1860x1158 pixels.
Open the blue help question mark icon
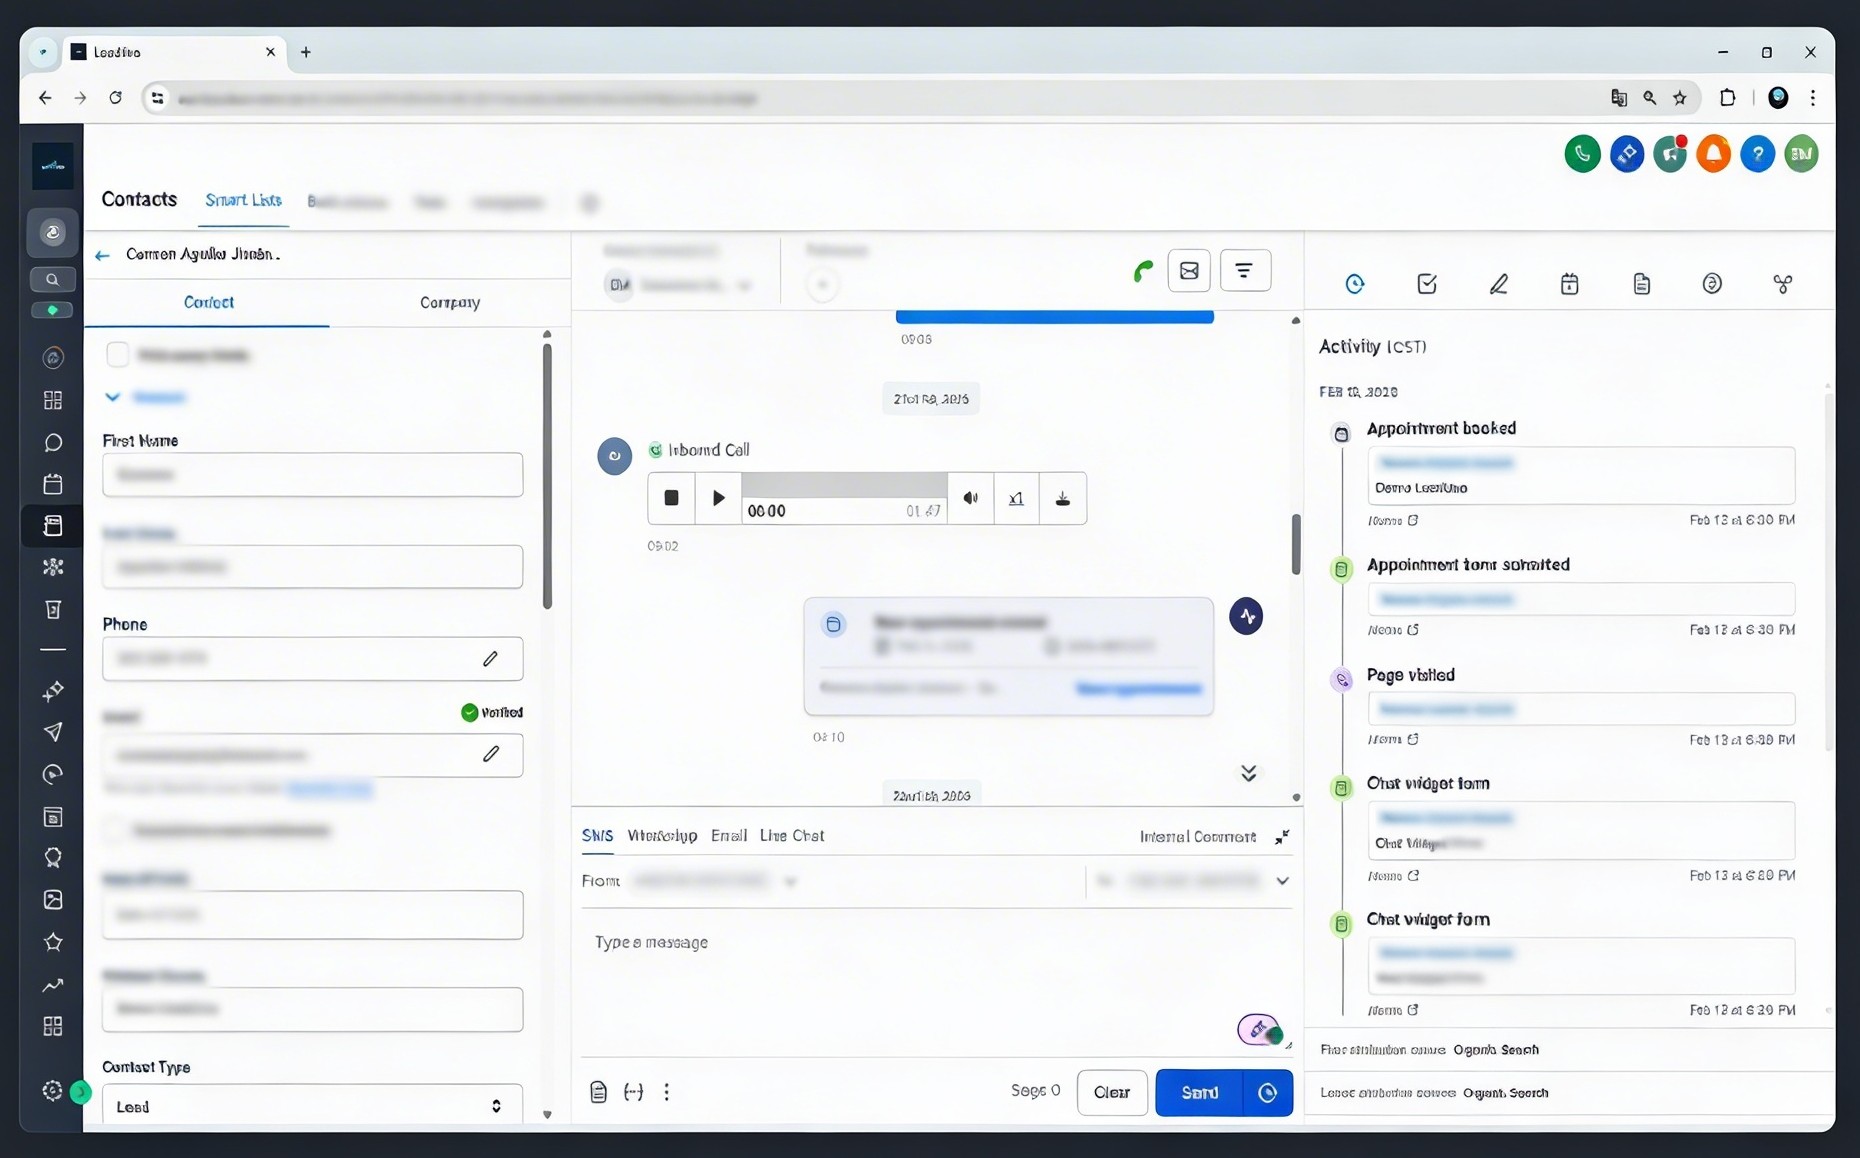1757,154
